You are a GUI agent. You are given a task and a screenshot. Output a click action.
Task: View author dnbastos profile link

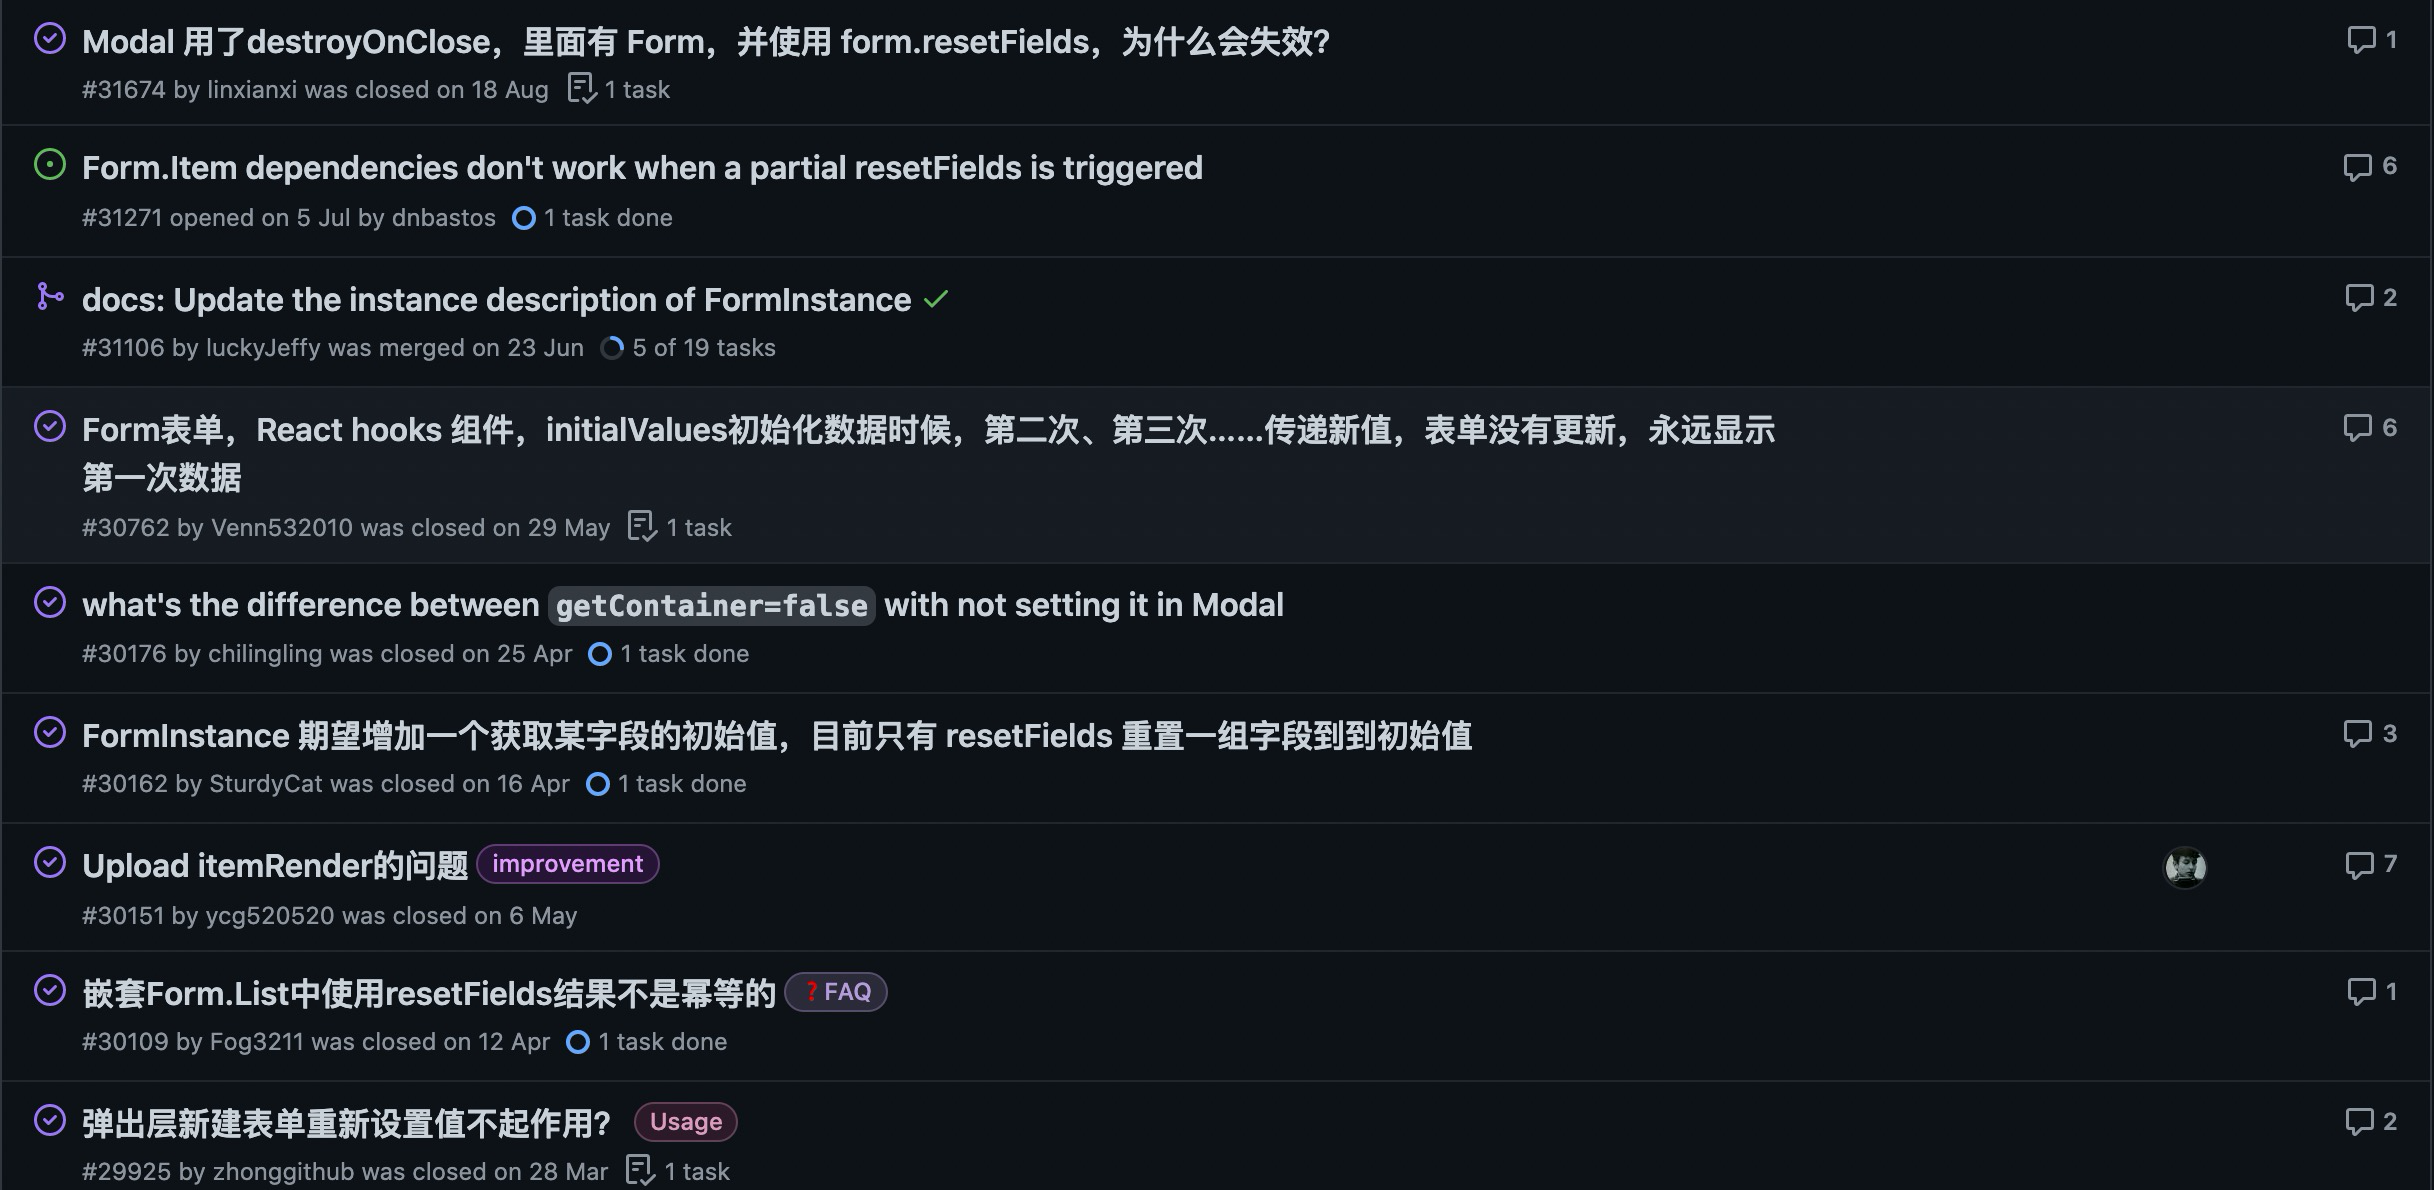443,218
